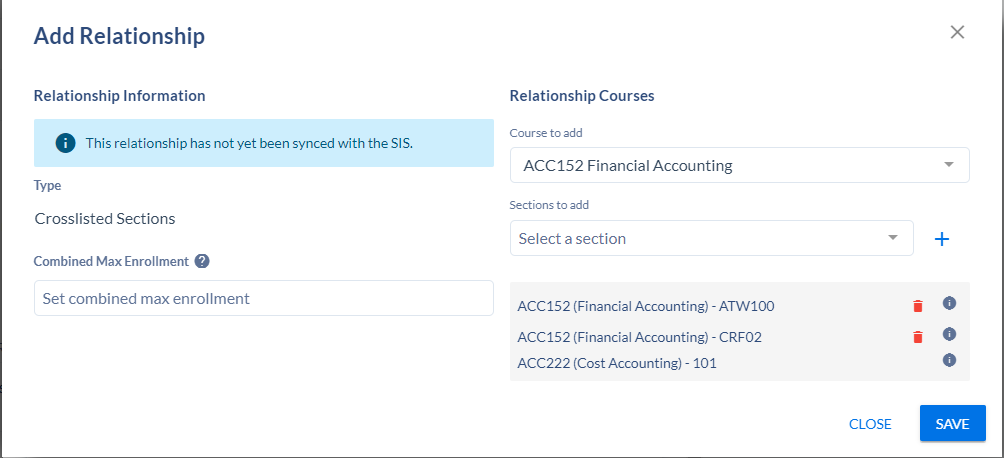Click the ACC152 Financial Accounting course text
The height and width of the screenshot is (458, 1004).
(x=628, y=166)
